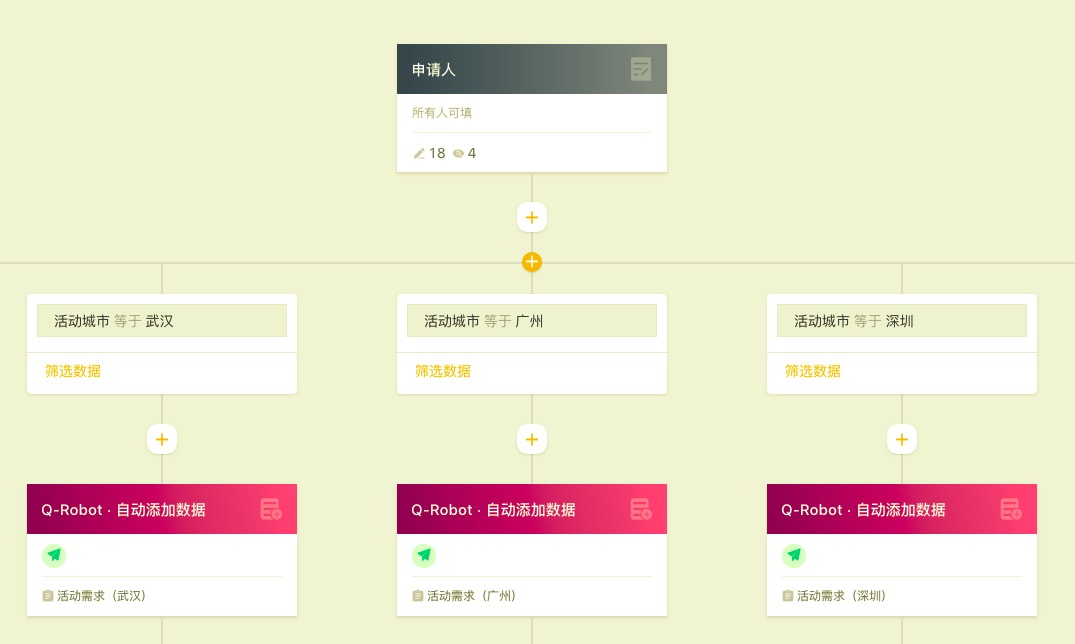Select the 活动城市 等于 武汉 condition

162,321
